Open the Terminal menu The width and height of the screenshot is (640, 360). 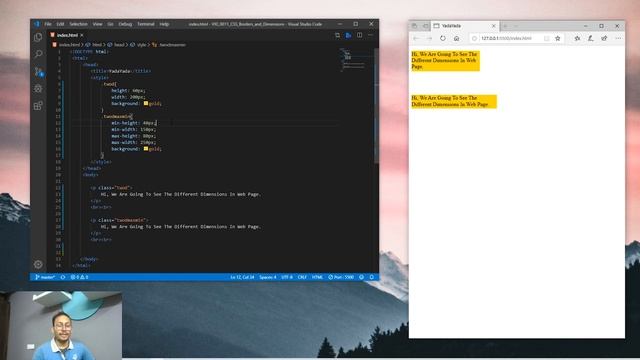[x=146, y=24]
